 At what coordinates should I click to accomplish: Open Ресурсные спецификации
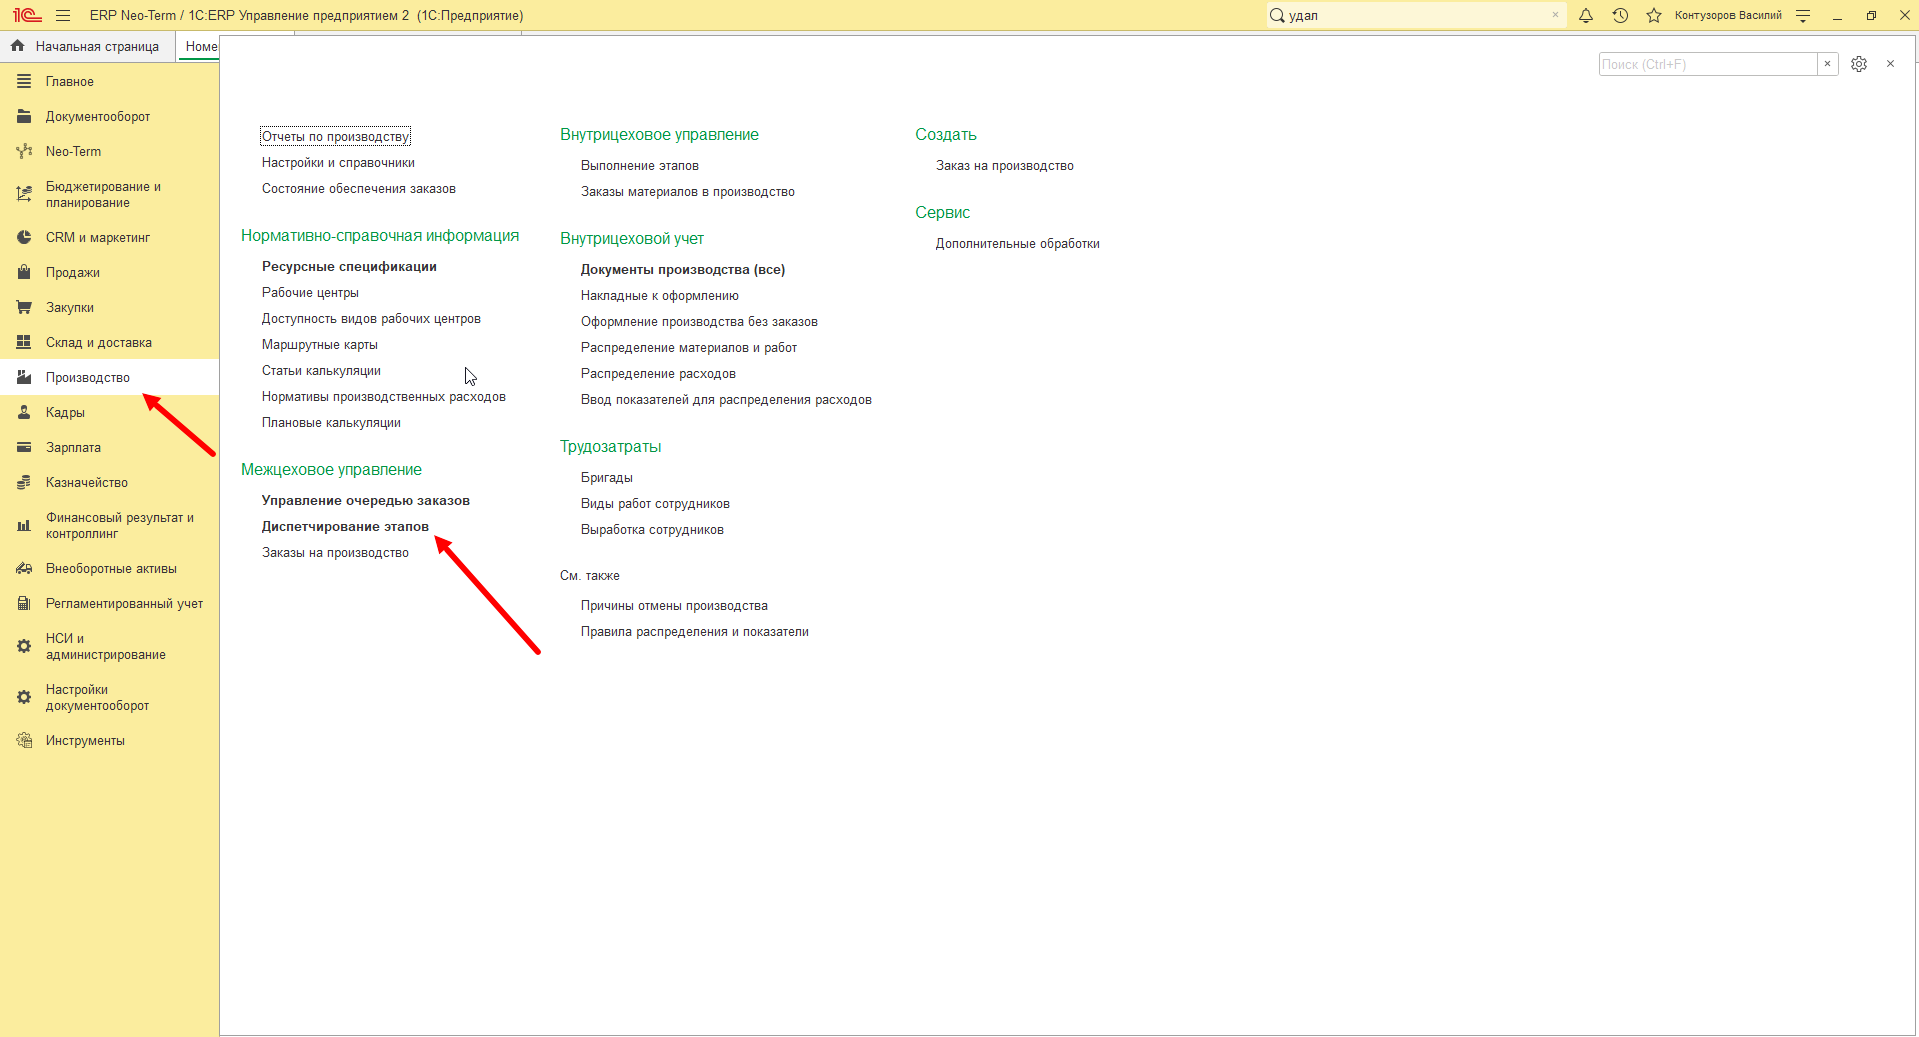[349, 267]
